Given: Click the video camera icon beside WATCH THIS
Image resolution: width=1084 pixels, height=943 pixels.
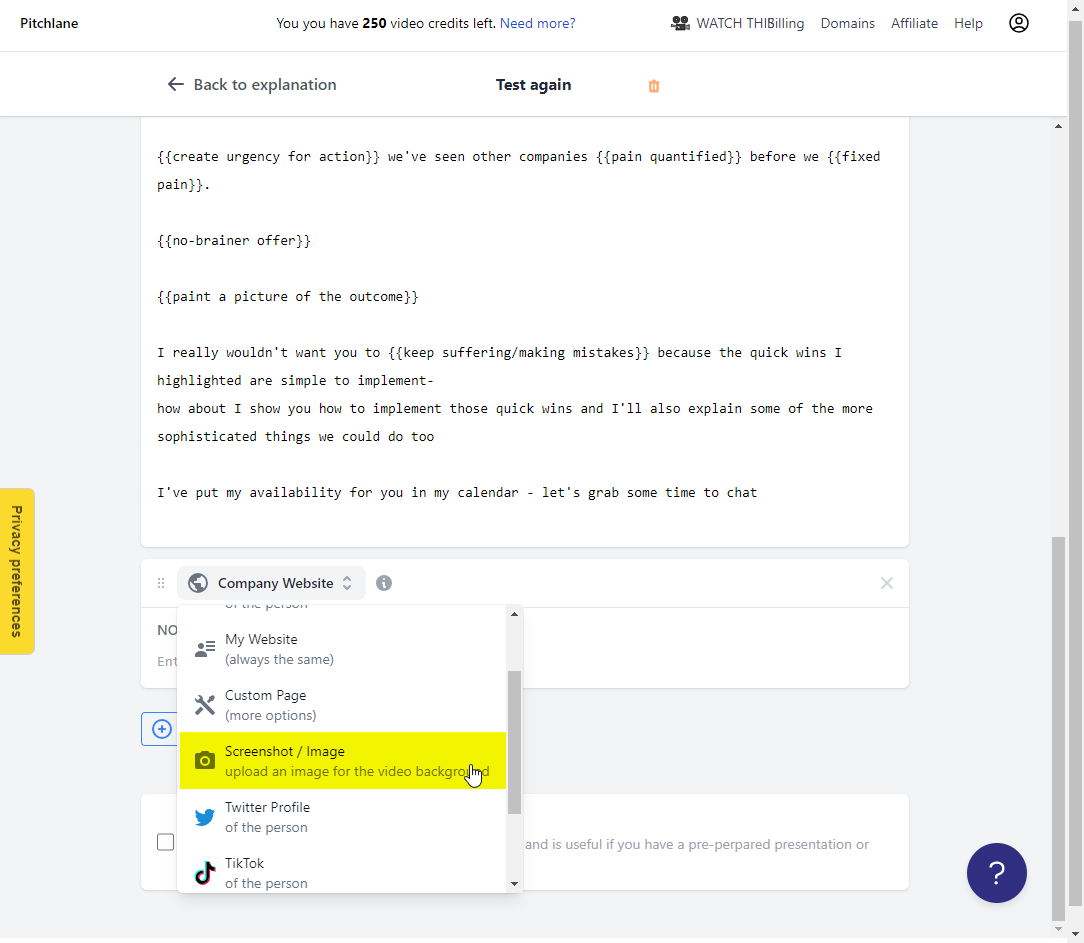Looking at the screenshot, I should click(x=680, y=24).
